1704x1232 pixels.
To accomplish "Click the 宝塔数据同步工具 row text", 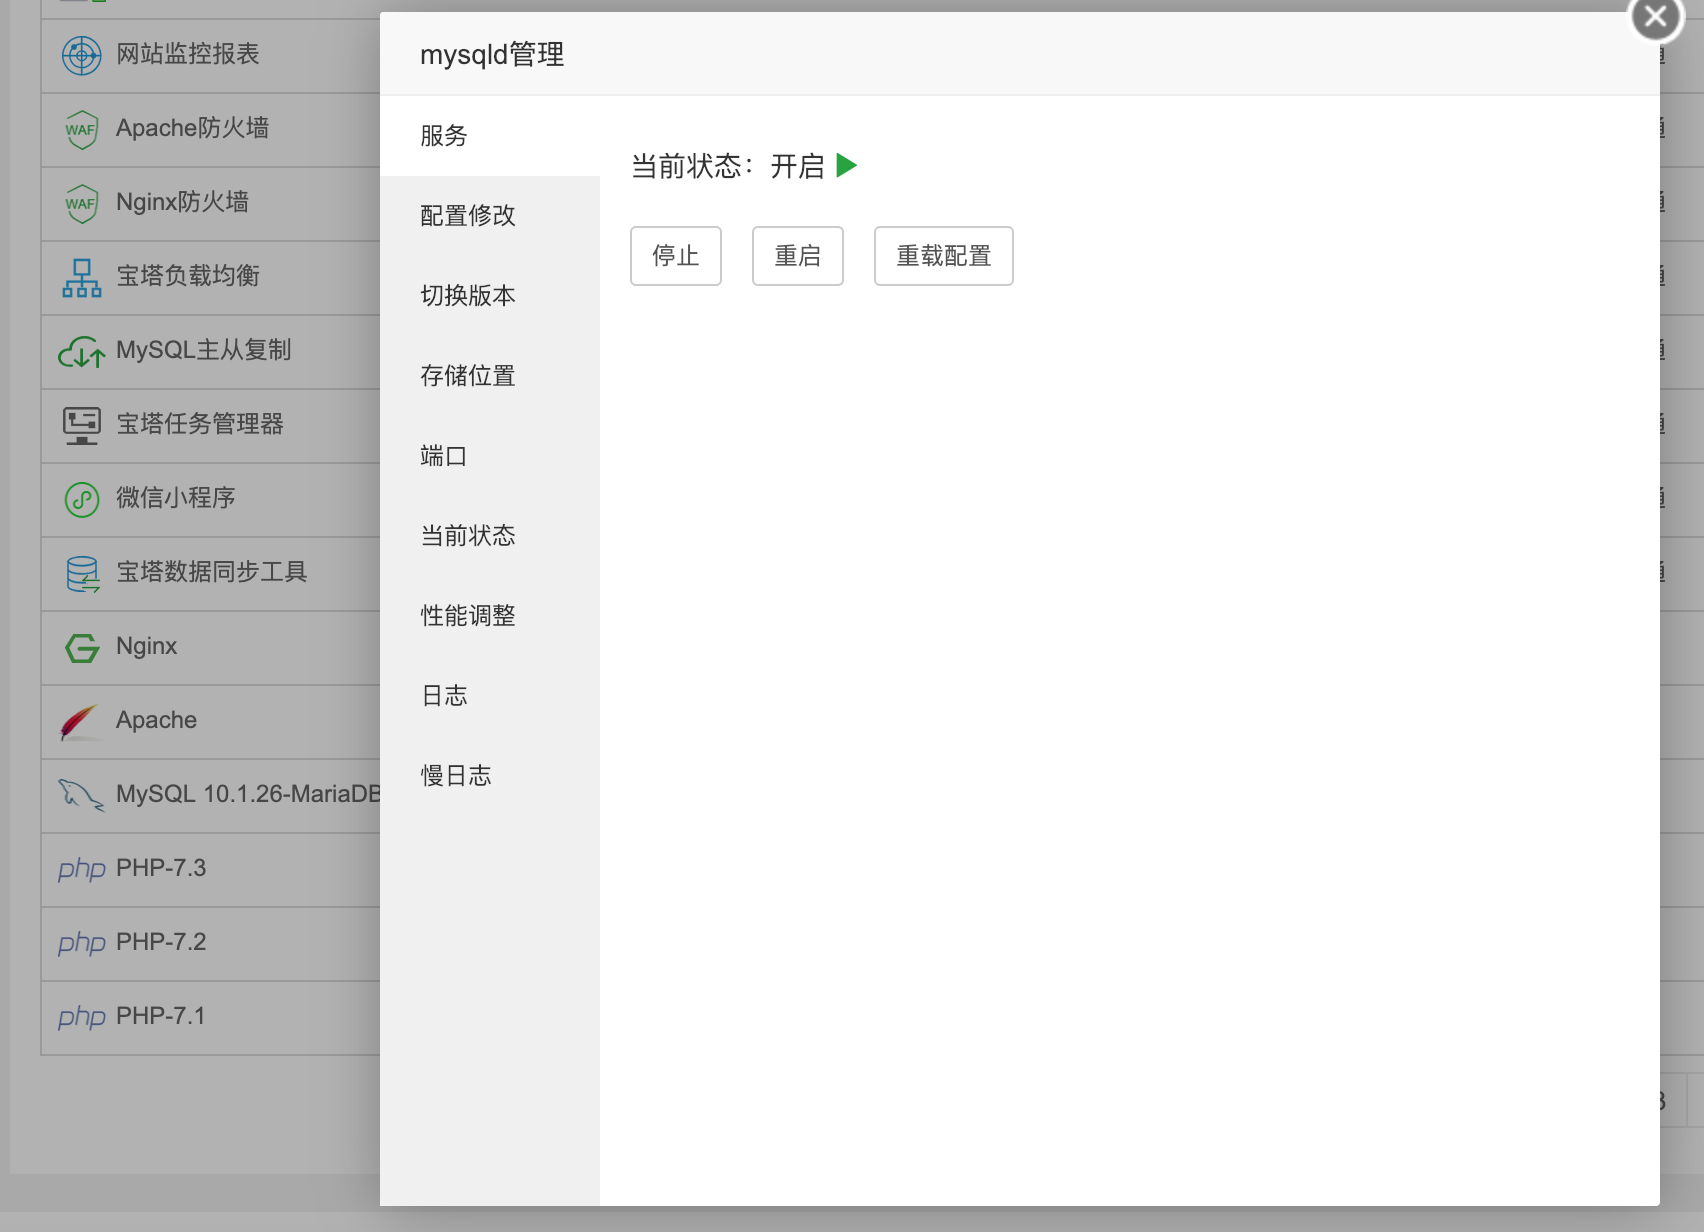I will (x=212, y=572).
